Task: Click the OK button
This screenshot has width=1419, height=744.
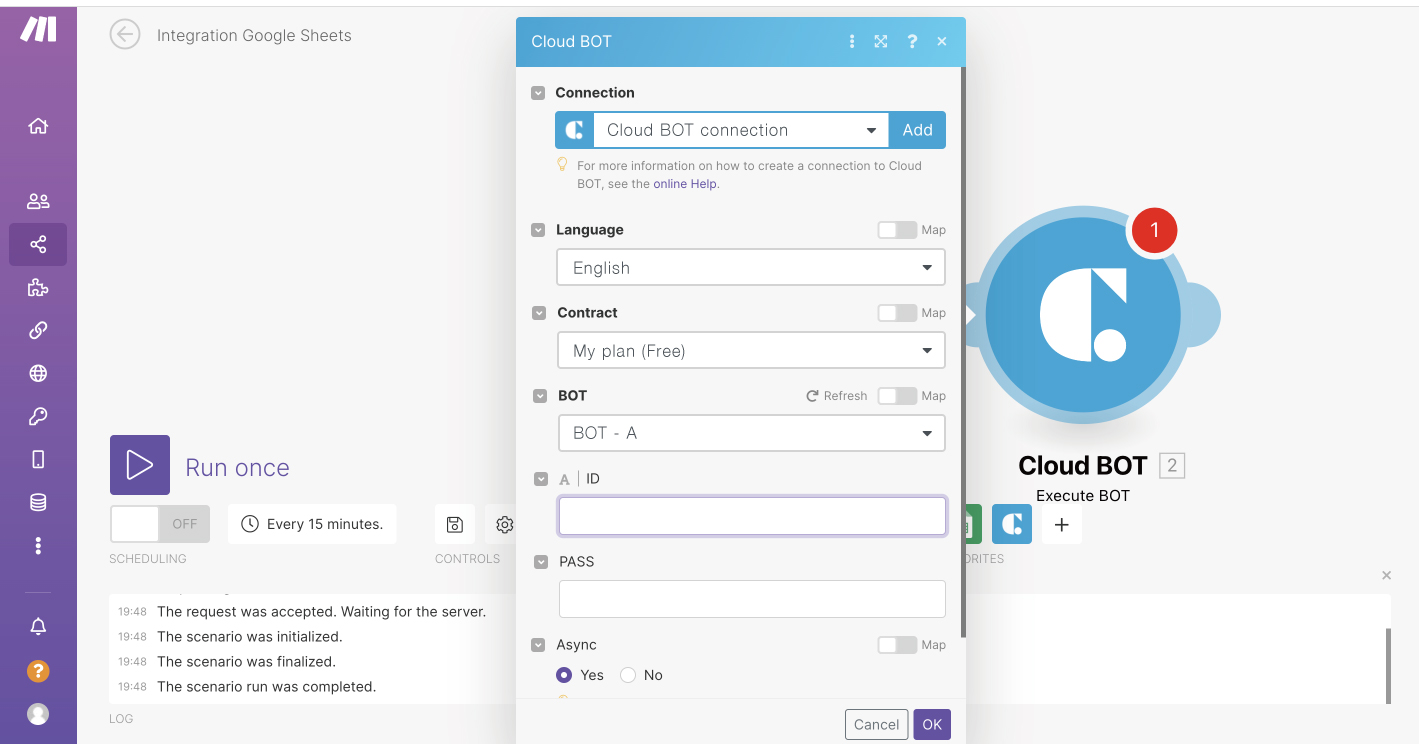Action: (x=932, y=725)
